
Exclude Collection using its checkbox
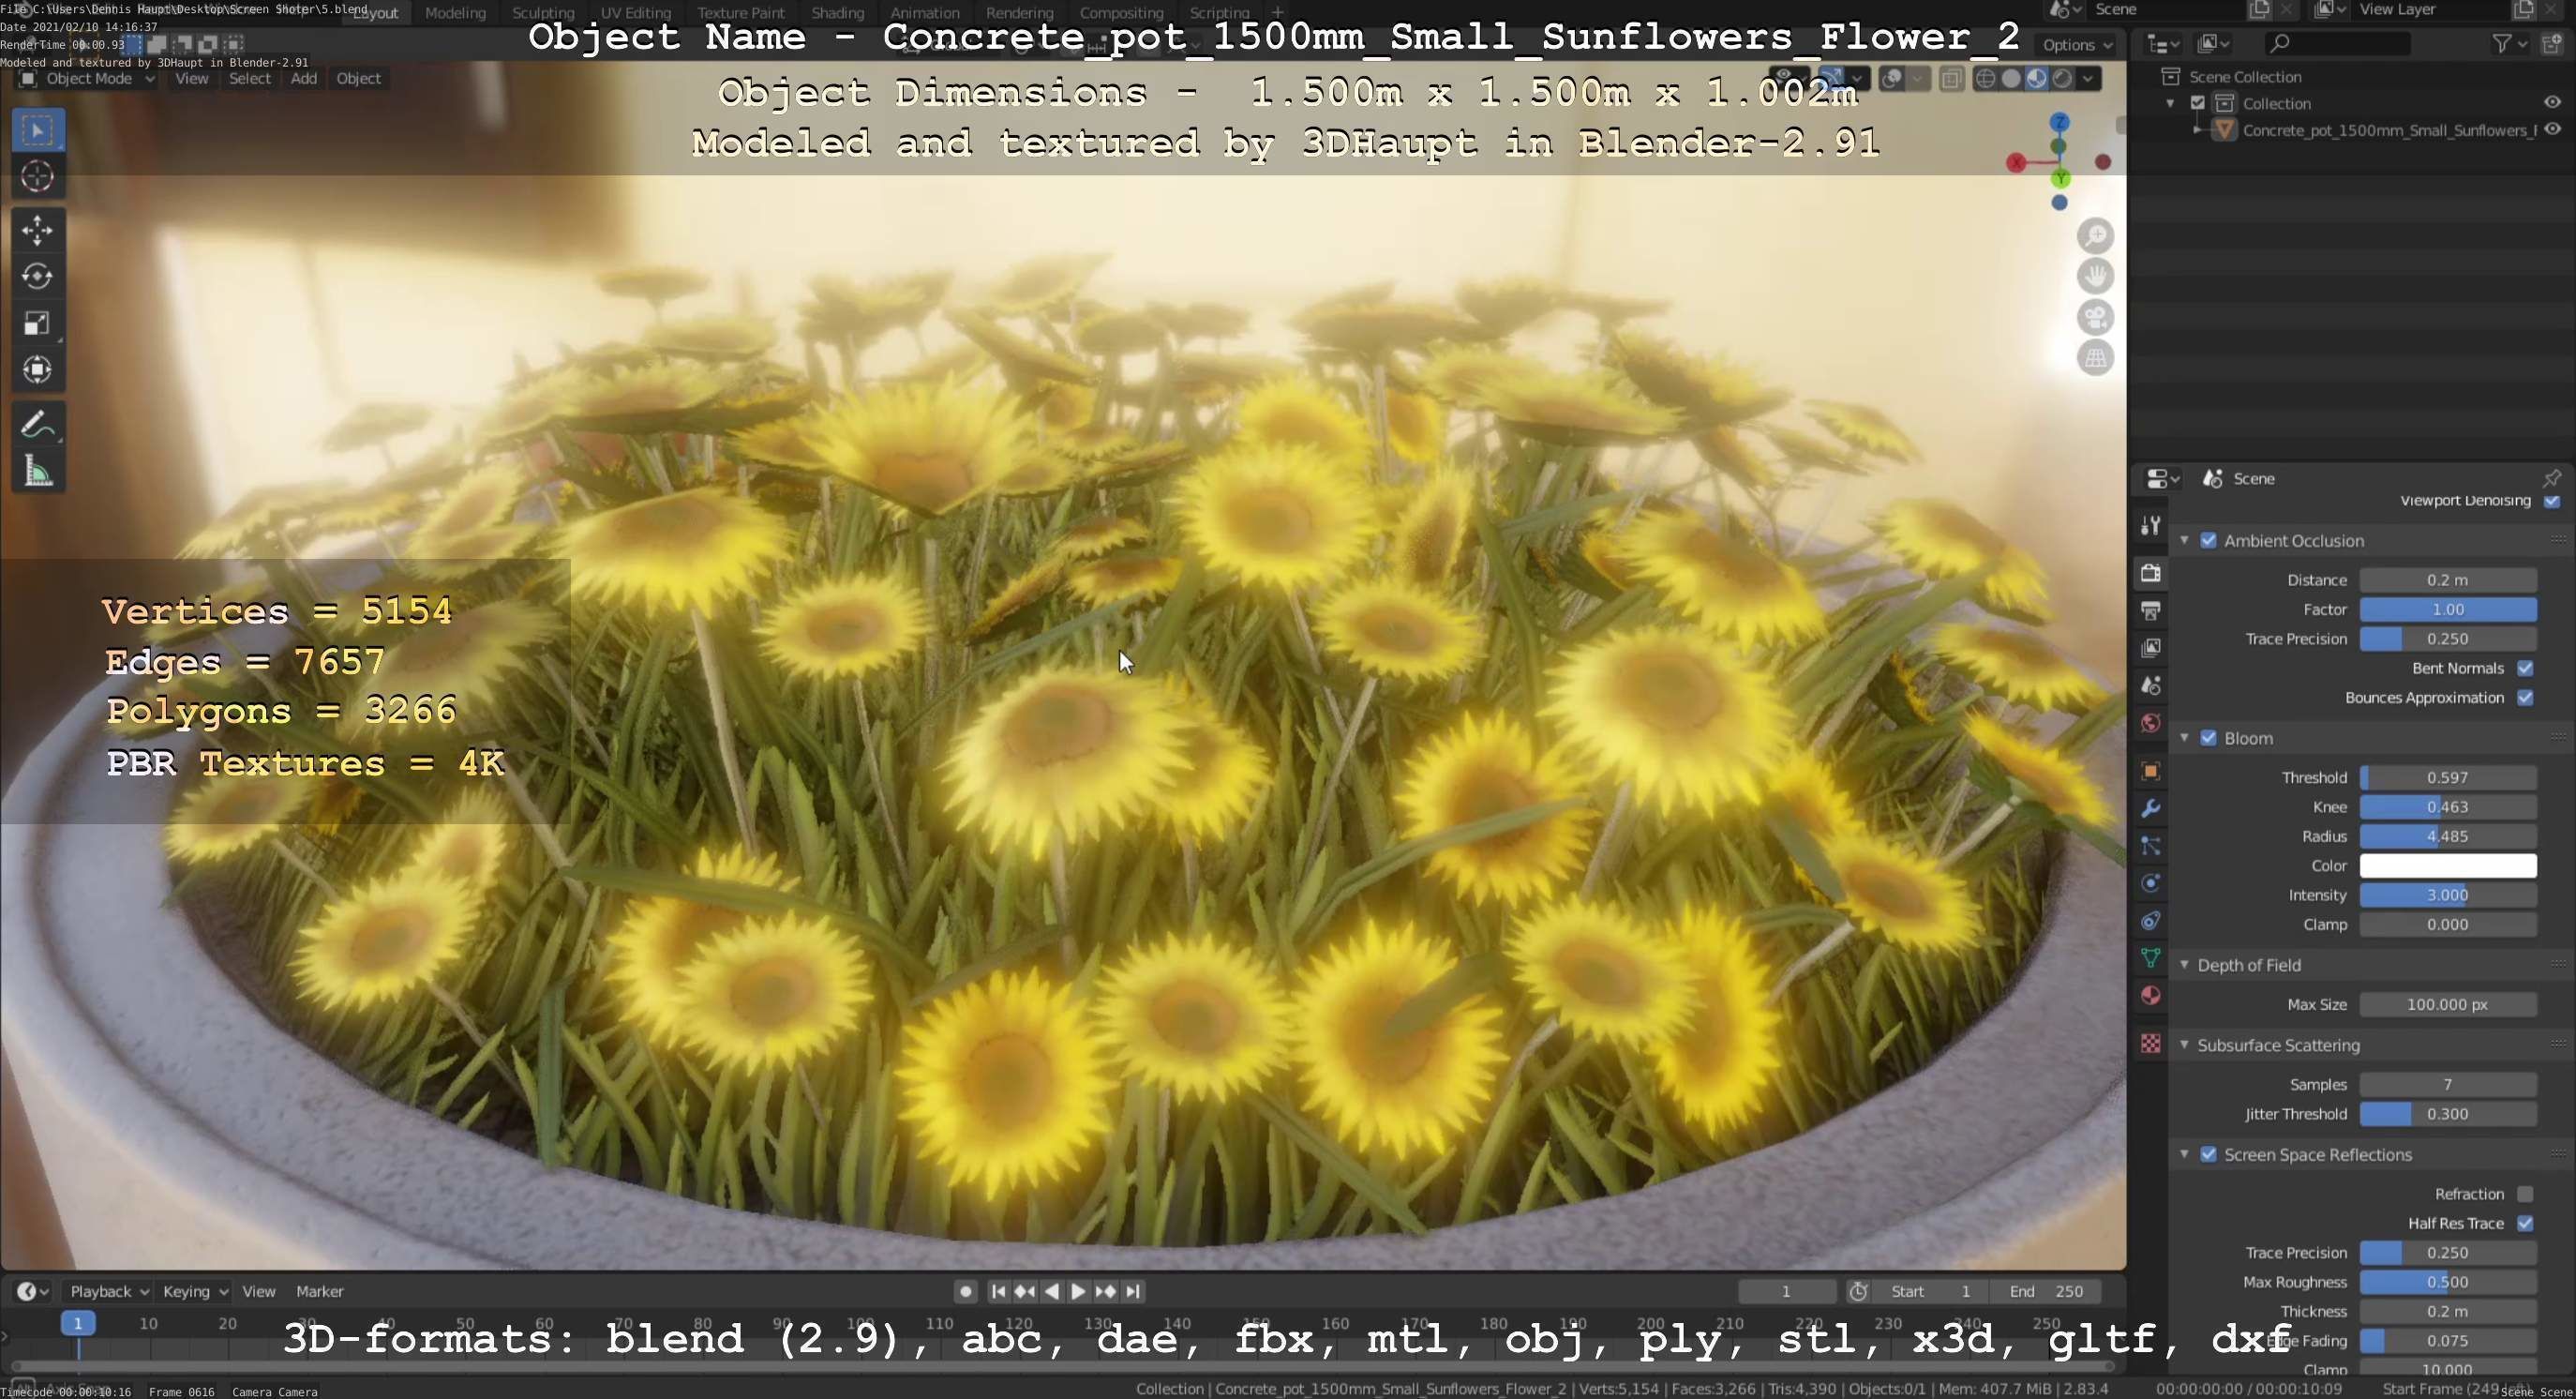coord(2198,103)
